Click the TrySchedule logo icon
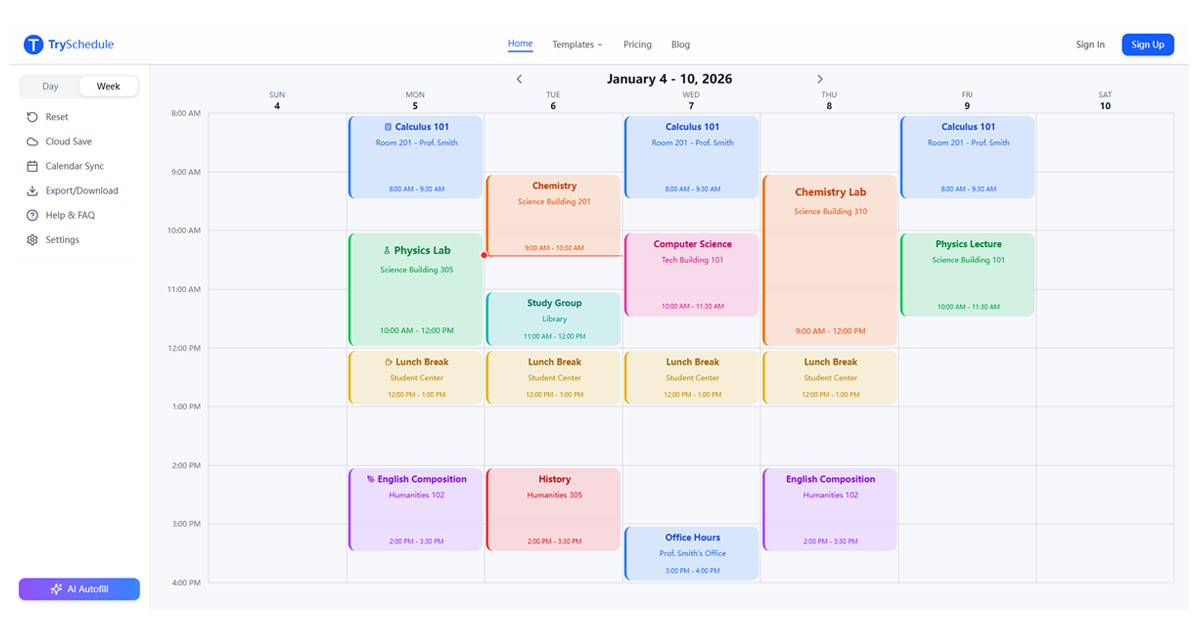The image size is (1200, 630). (34, 44)
